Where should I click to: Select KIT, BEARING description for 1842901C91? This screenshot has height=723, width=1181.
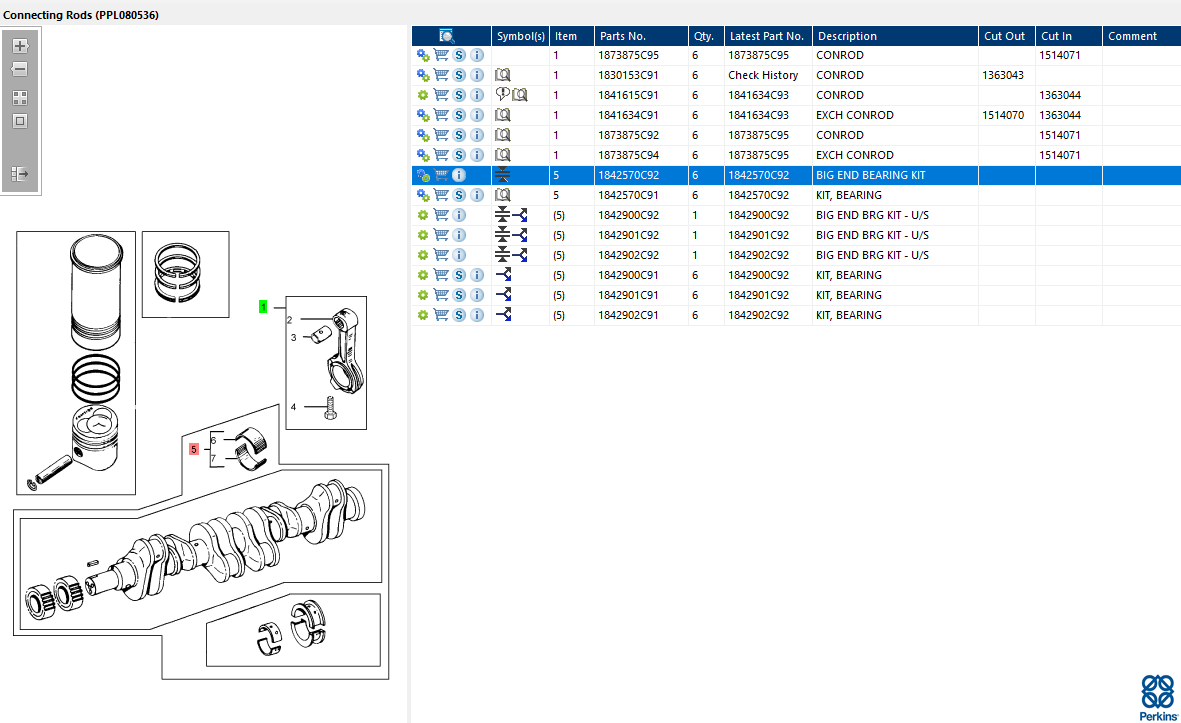pos(849,295)
